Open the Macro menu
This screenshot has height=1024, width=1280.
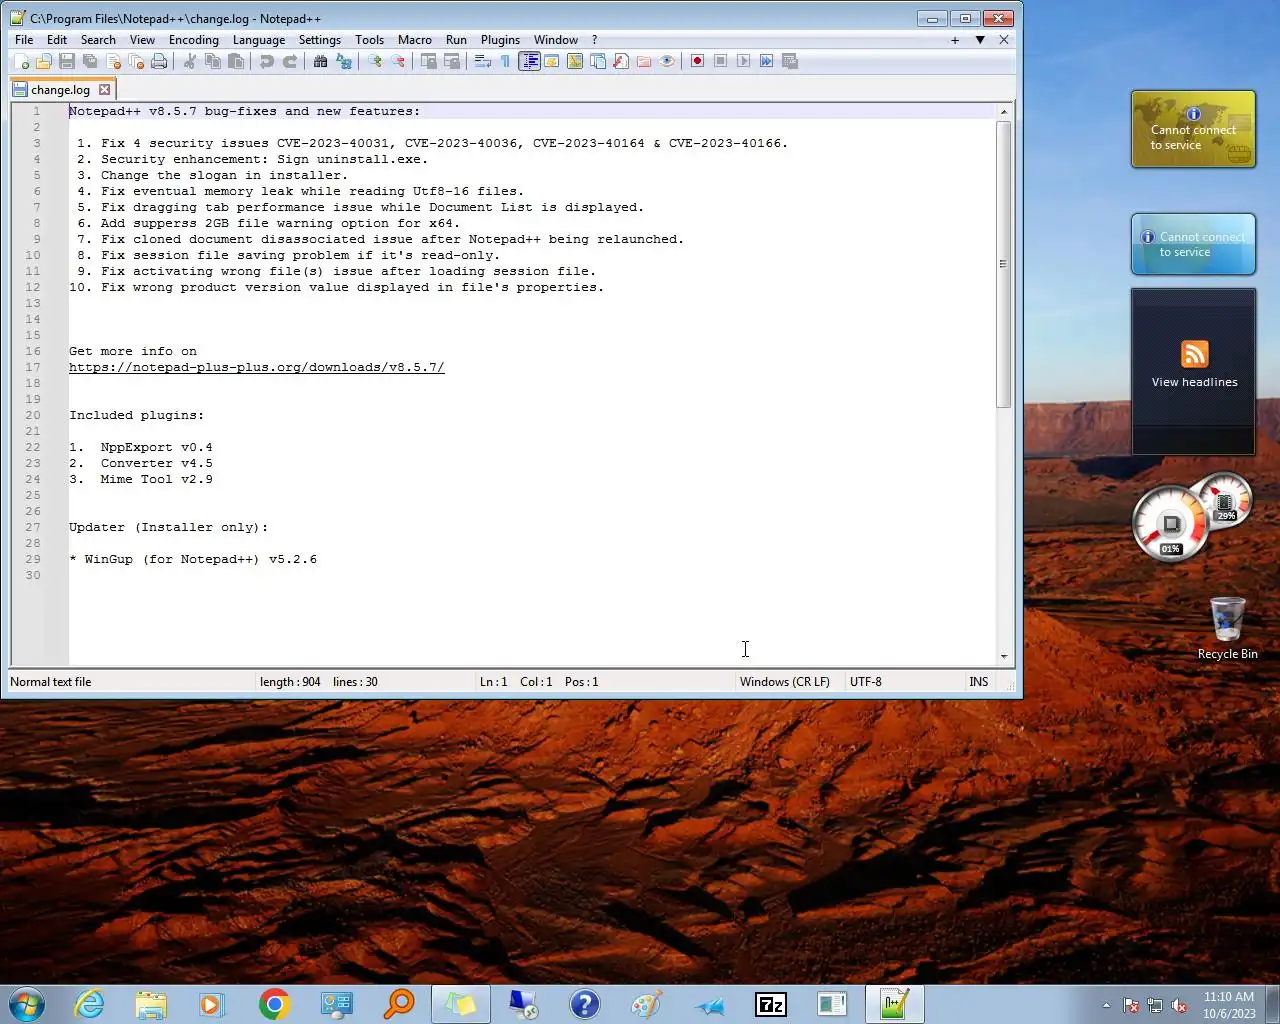coord(415,40)
